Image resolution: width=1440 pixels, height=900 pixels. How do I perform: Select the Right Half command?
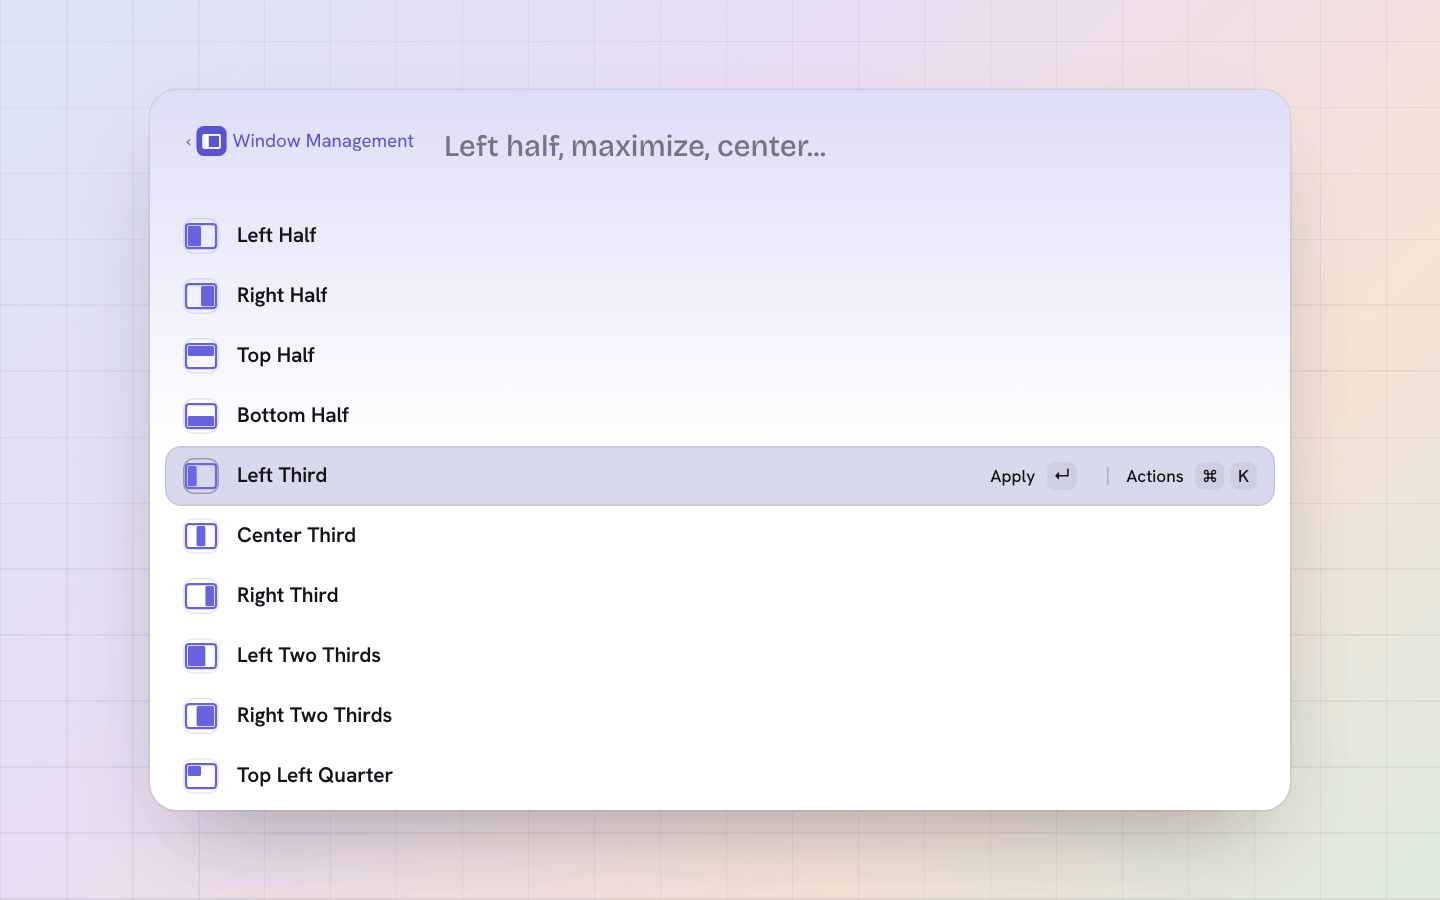click(720, 296)
